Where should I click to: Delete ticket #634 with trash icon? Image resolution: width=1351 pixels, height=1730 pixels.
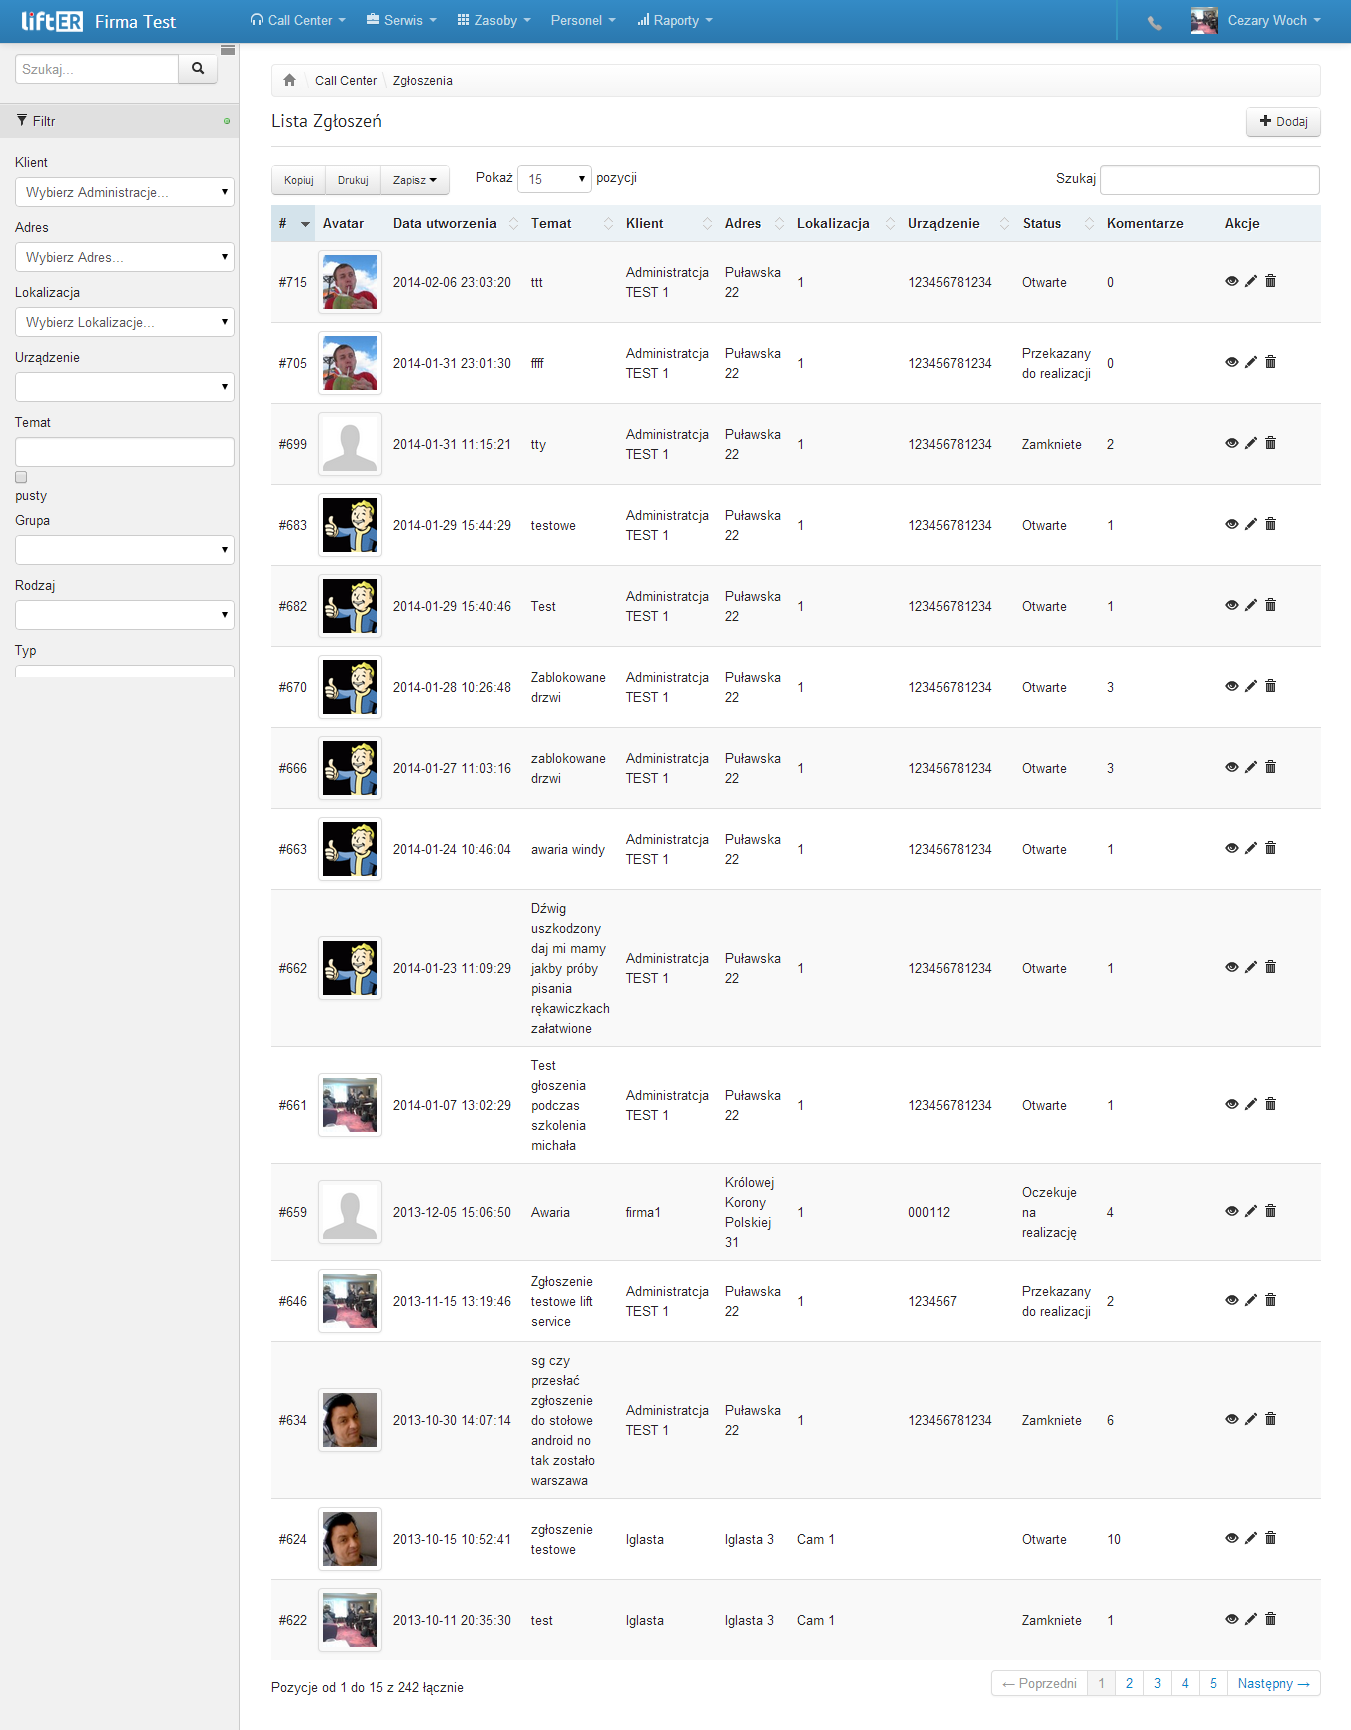coord(1270,1419)
